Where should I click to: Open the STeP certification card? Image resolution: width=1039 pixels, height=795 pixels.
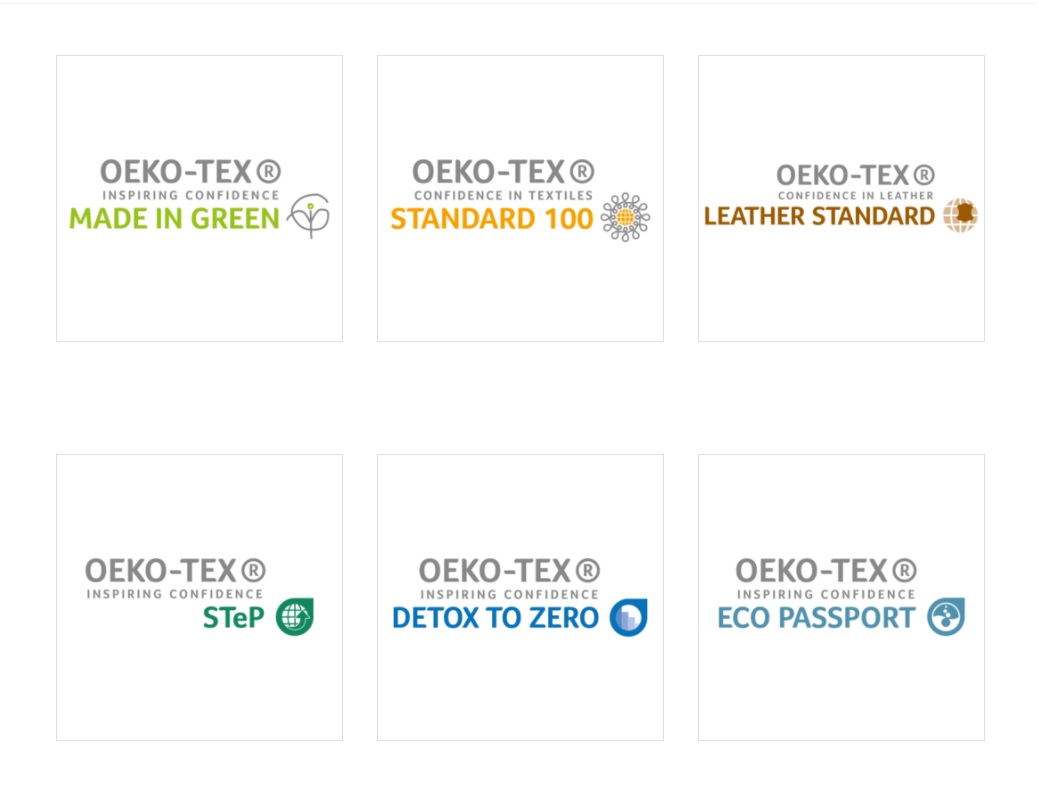[199, 598]
